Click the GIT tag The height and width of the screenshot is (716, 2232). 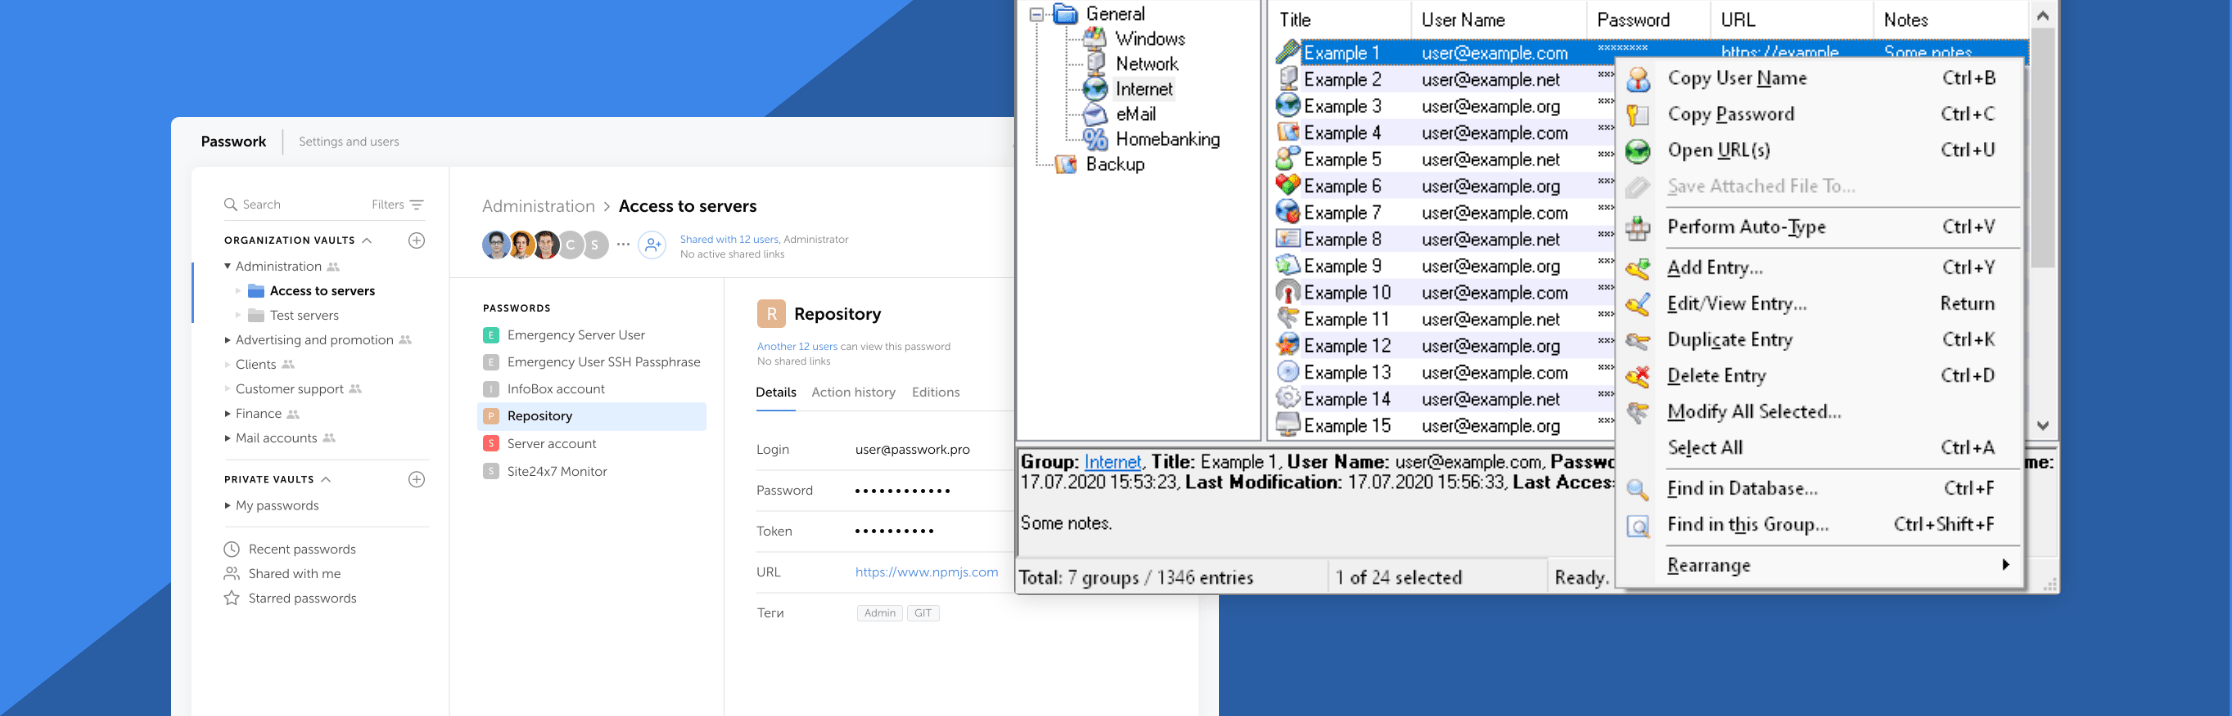click(x=923, y=613)
